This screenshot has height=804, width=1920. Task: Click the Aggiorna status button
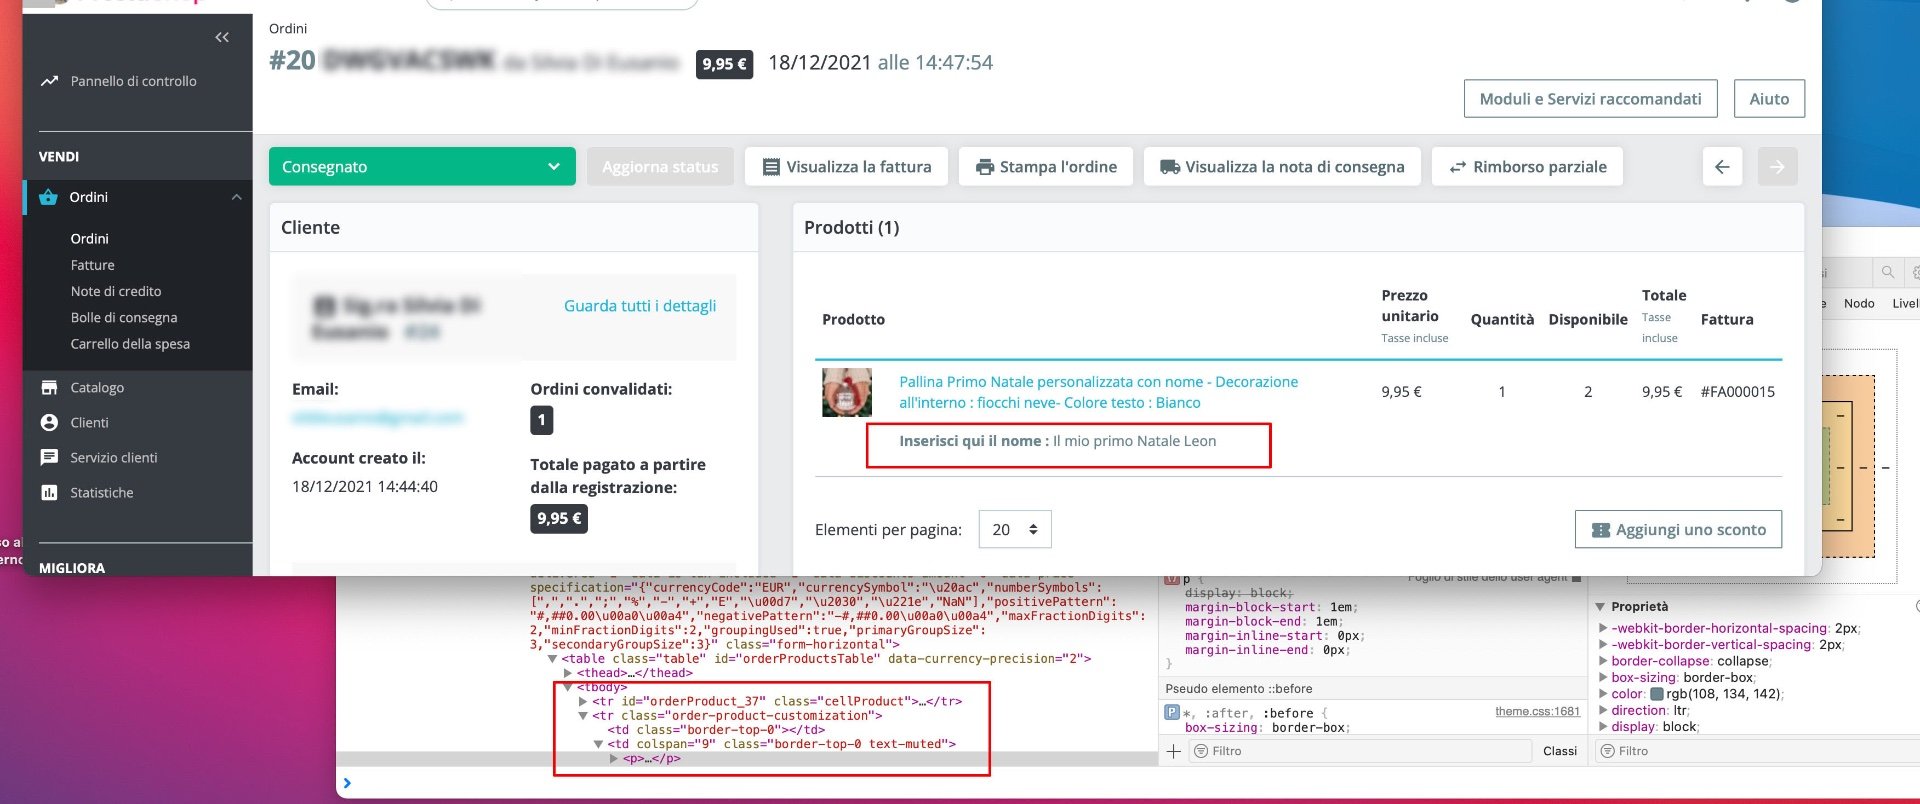660,166
